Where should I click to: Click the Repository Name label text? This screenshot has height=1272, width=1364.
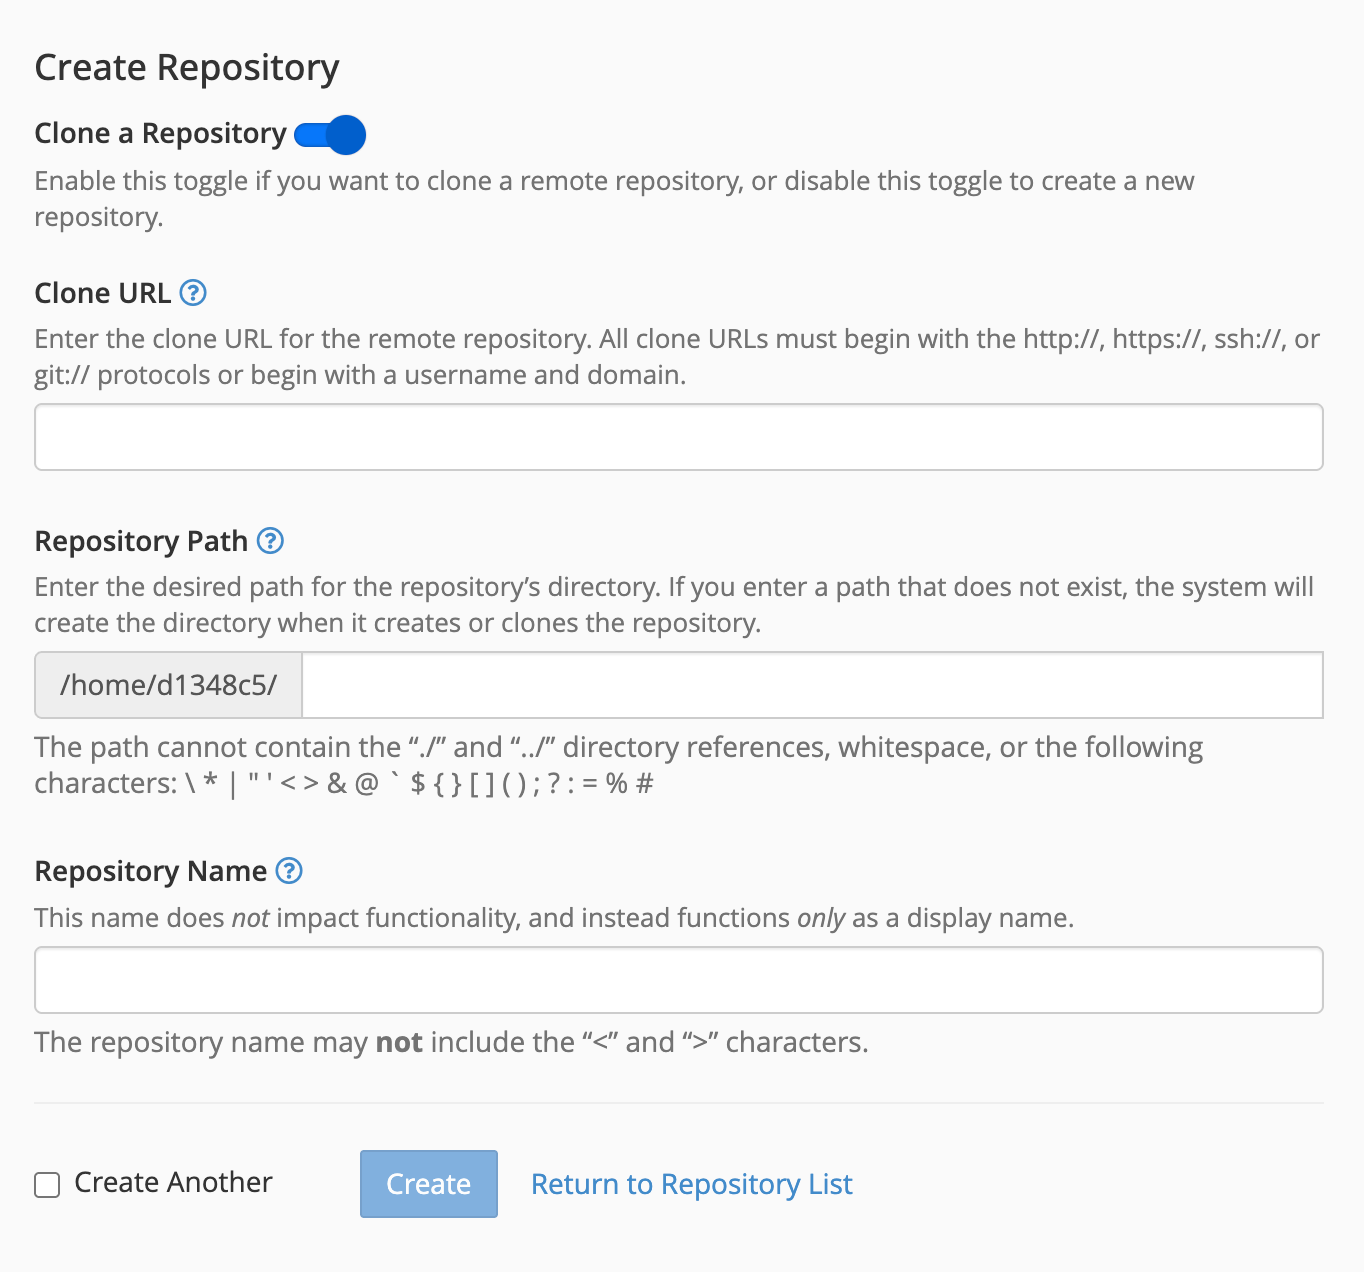pyautogui.click(x=150, y=871)
